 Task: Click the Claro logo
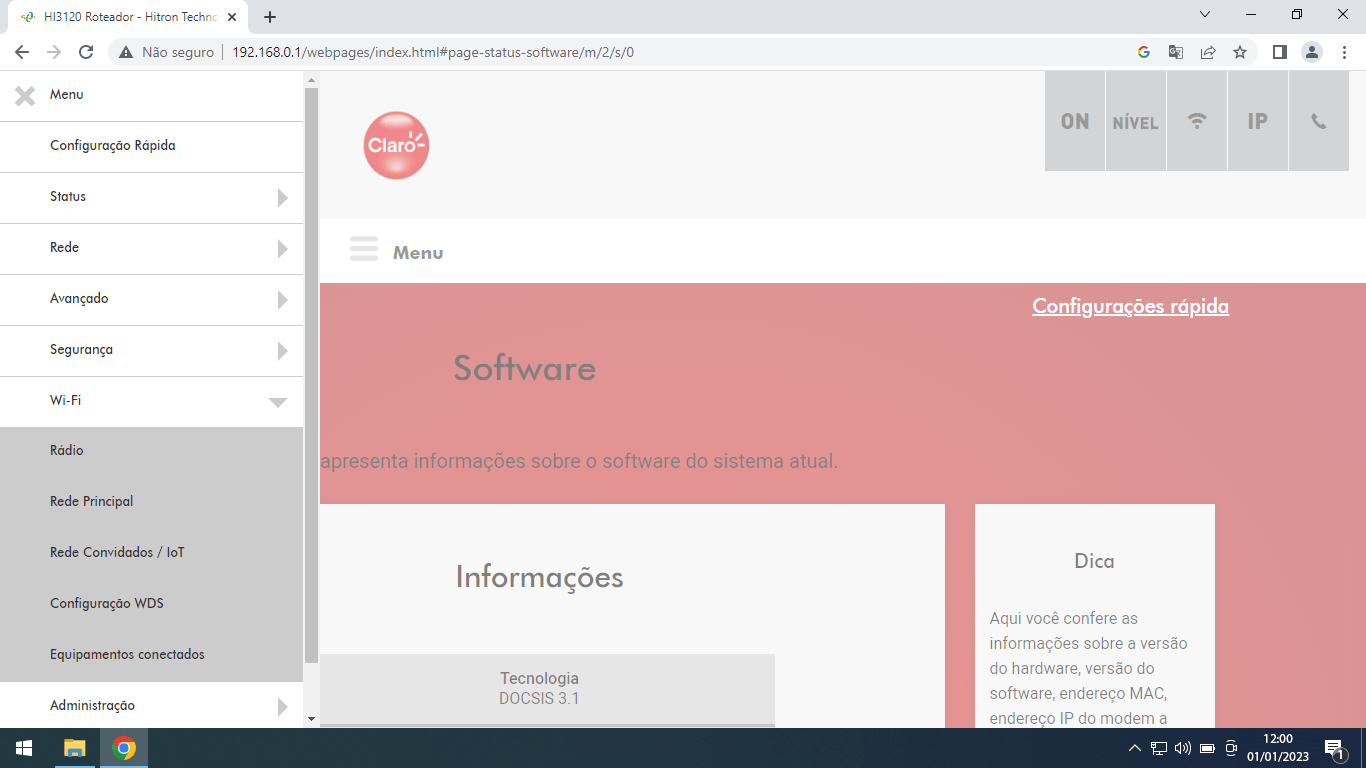[396, 146]
